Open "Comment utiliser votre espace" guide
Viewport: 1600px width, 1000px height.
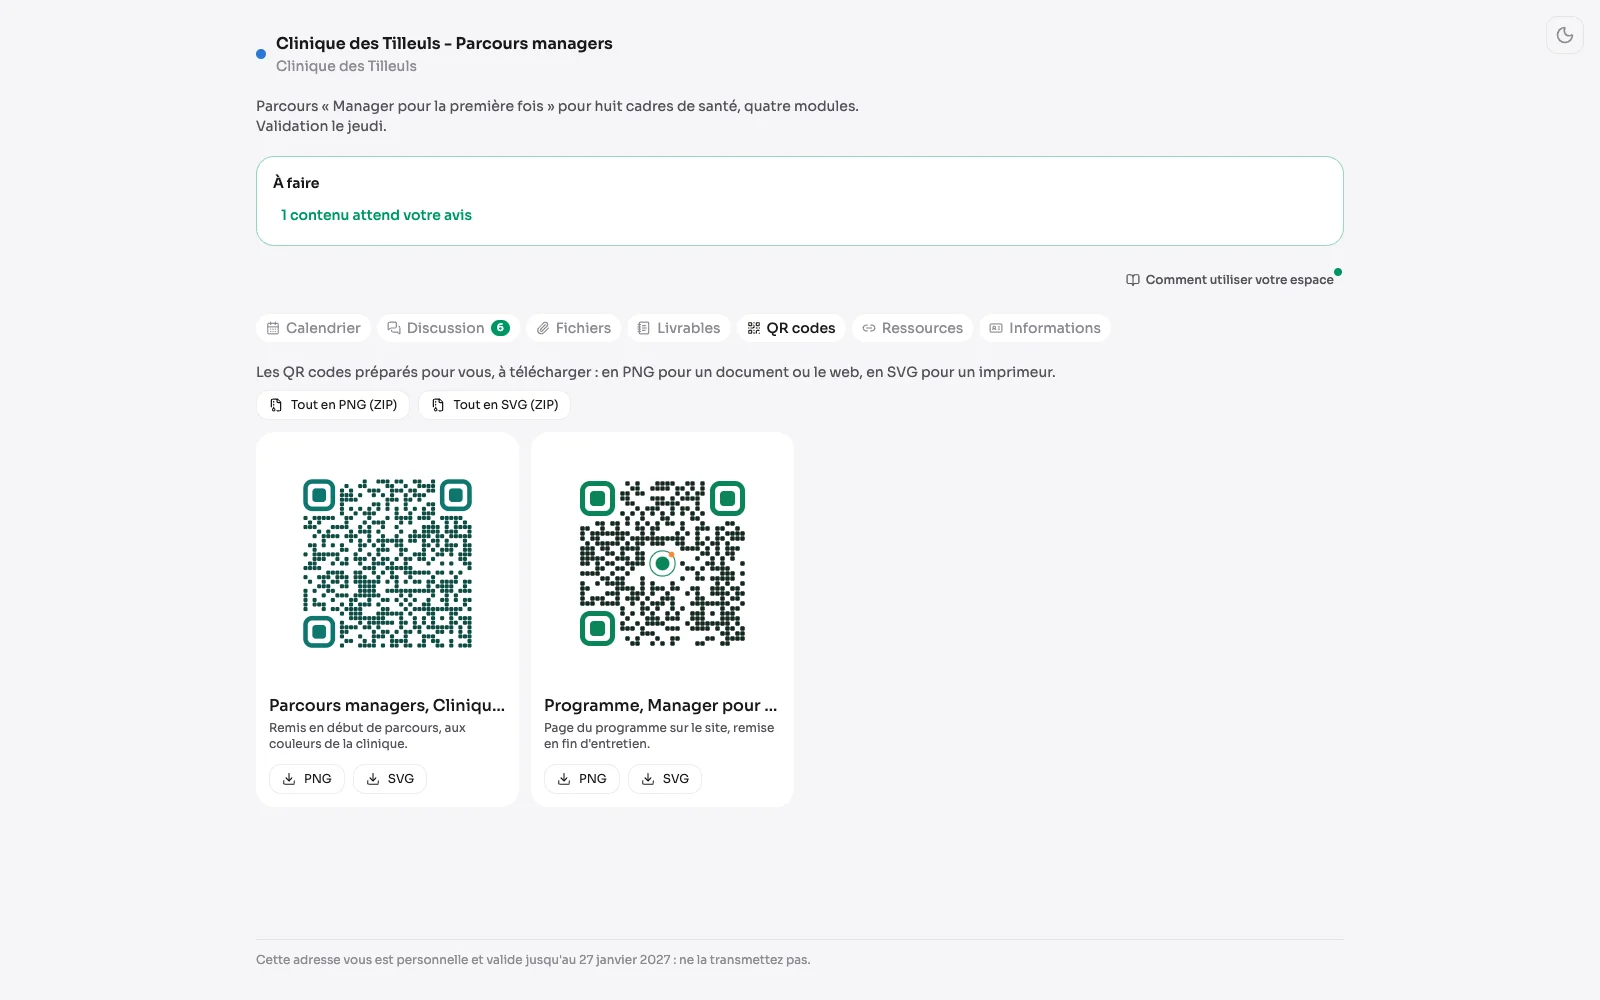(1230, 280)
